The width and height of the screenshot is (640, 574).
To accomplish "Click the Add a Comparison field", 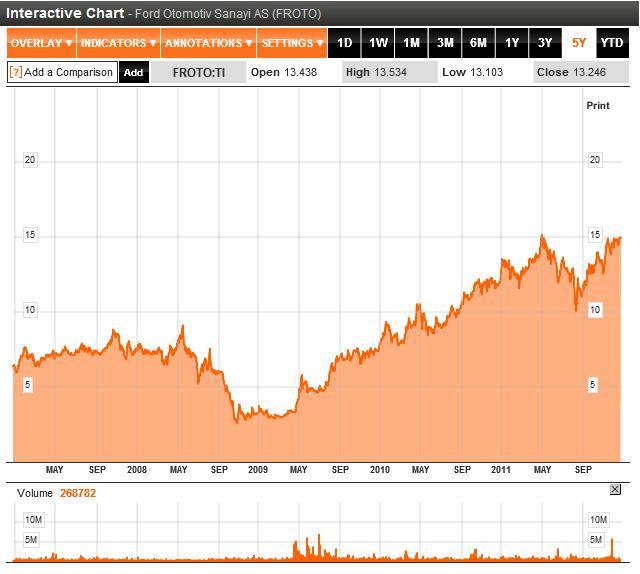I will pyautogui.click(x=62, y=72).
